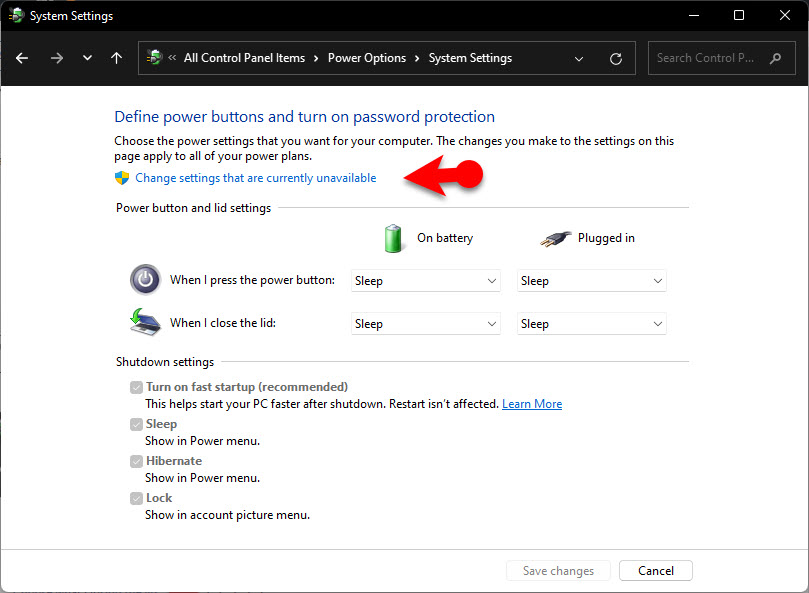
Task: Click the UAC shield icon
Action: coord(122,178)
